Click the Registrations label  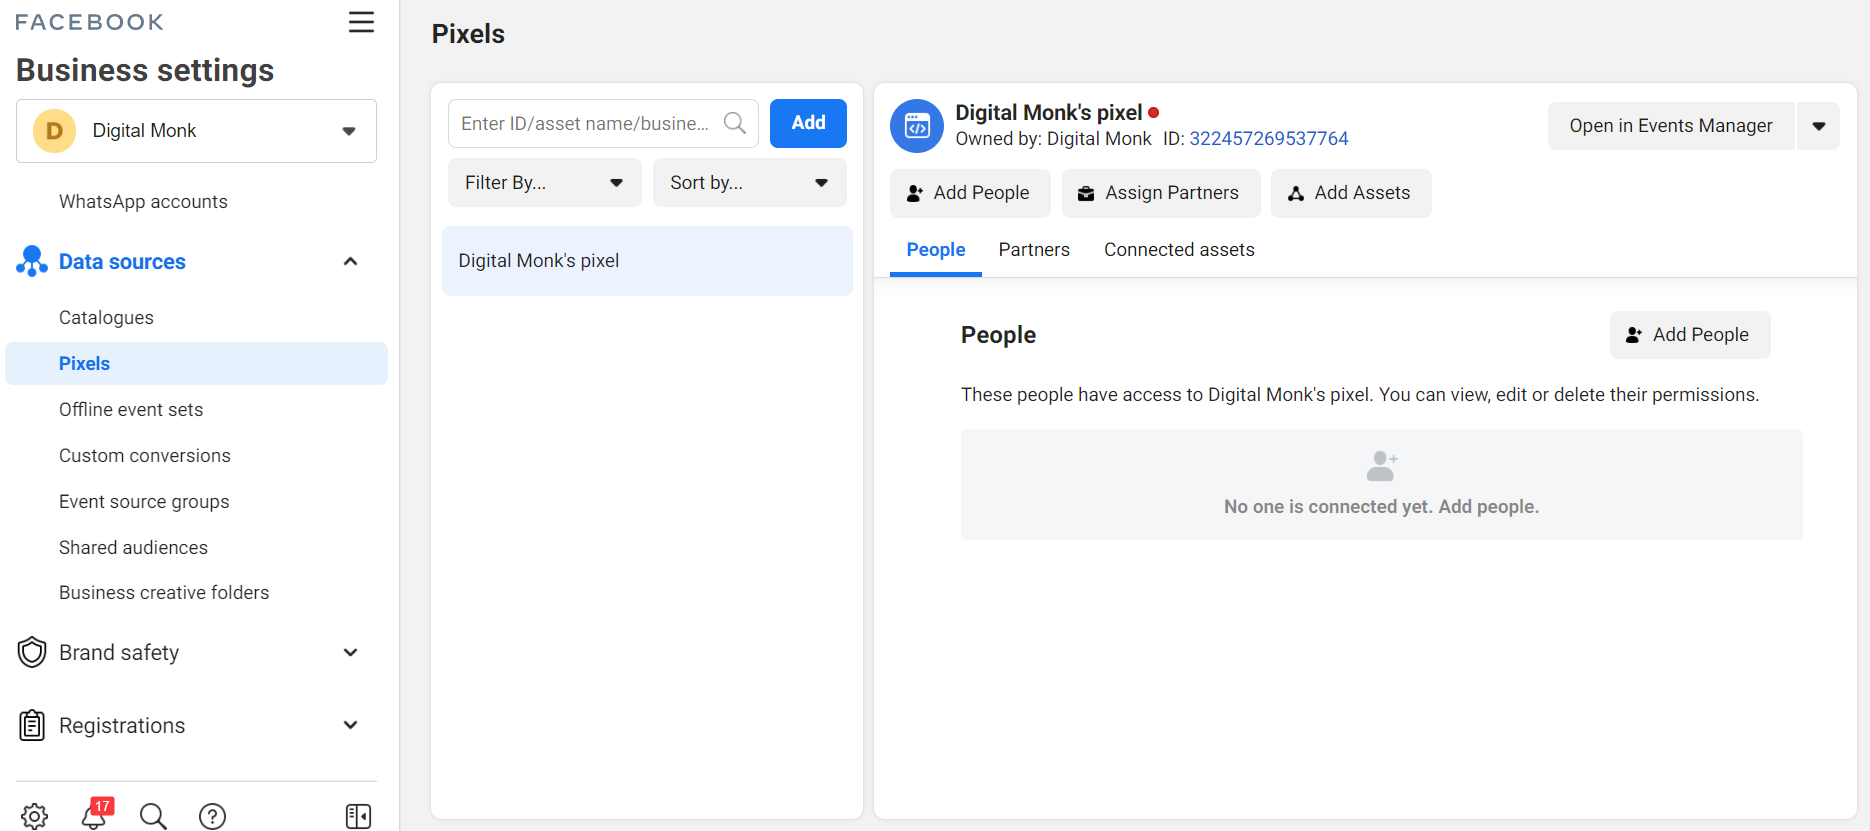click(122, 726)
